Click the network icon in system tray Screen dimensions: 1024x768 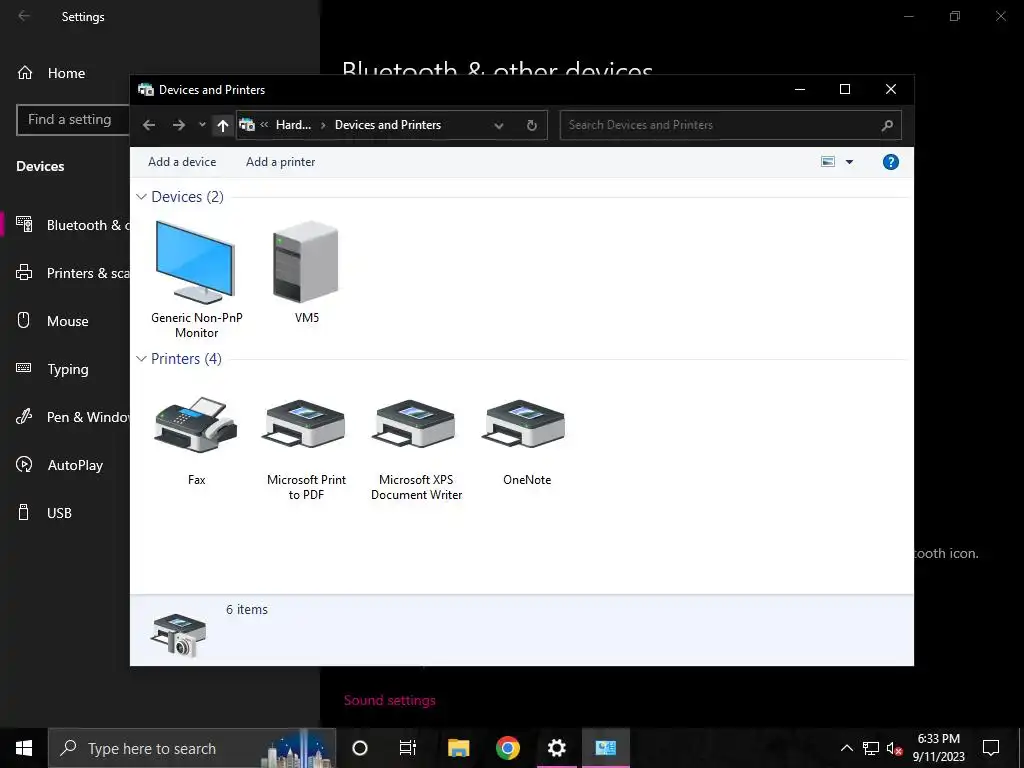(871, 748)
